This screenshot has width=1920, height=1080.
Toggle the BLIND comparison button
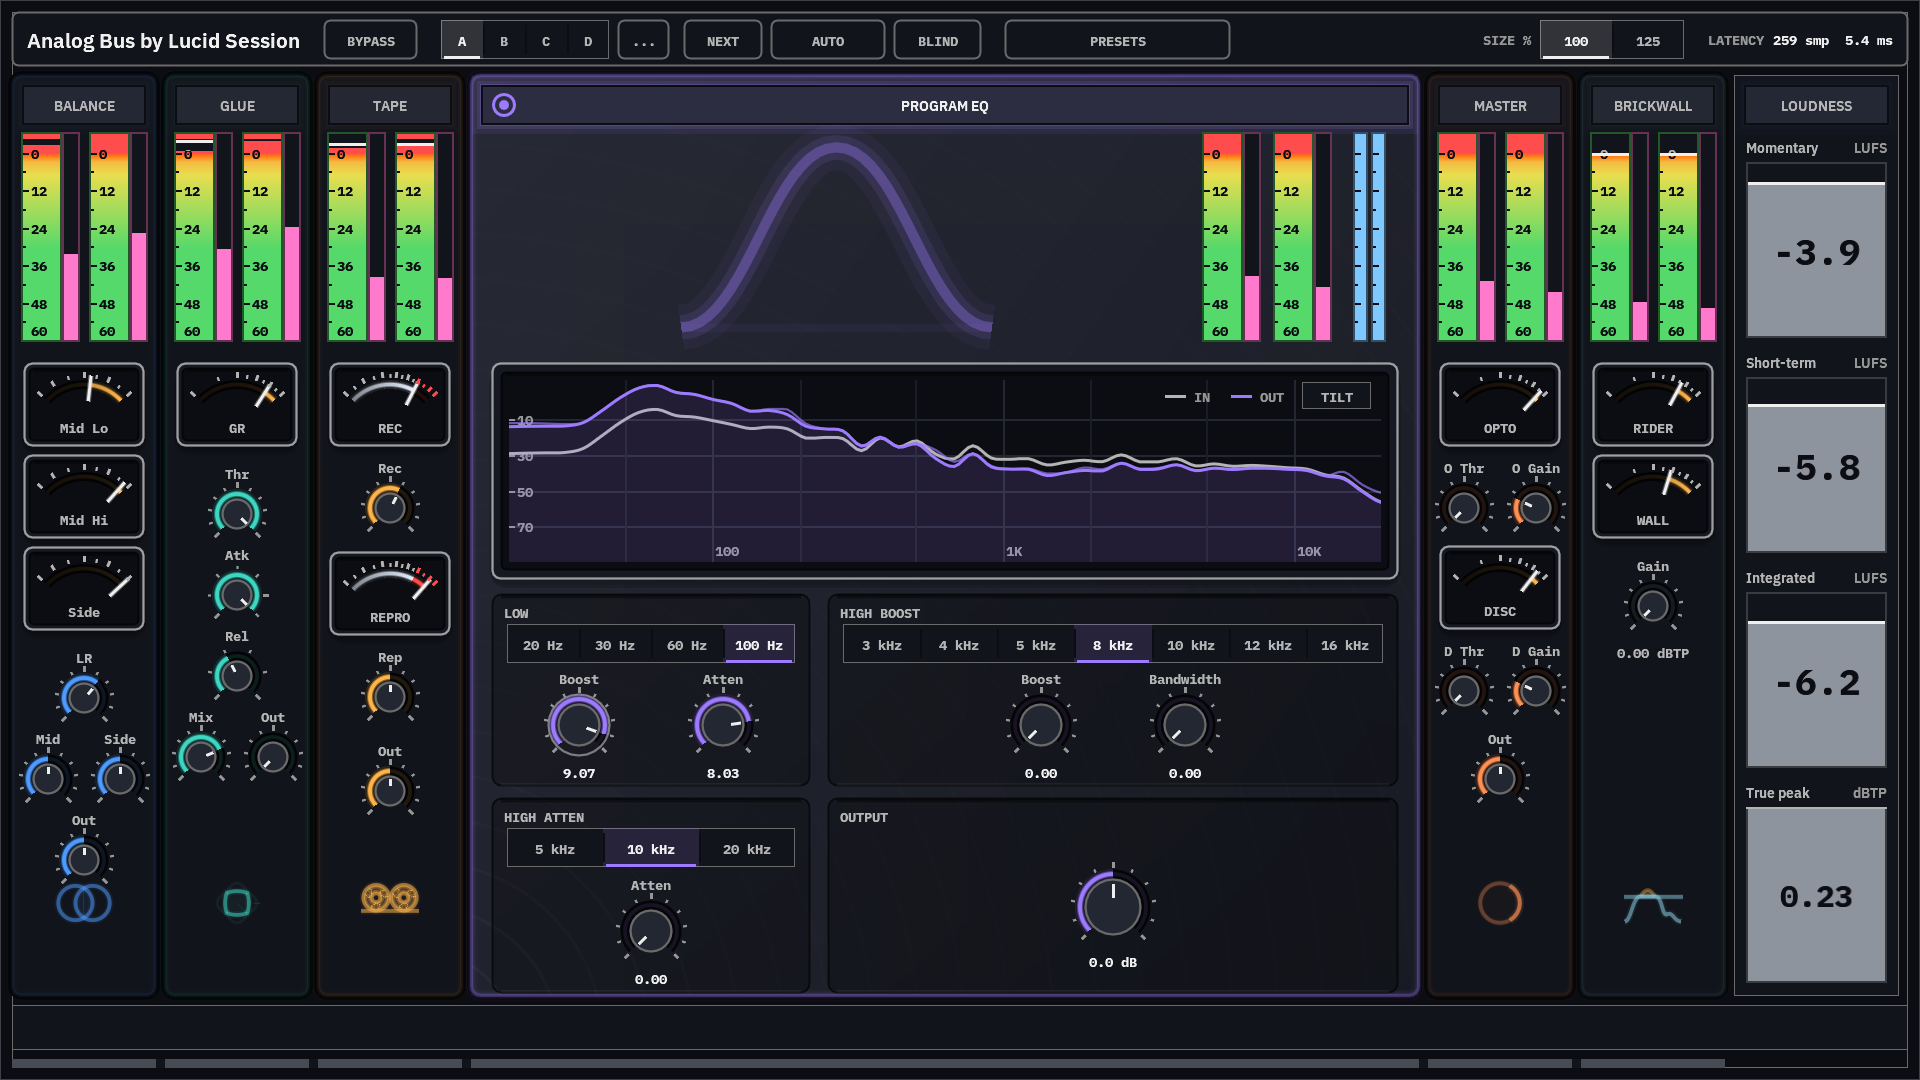click(938, 41)
